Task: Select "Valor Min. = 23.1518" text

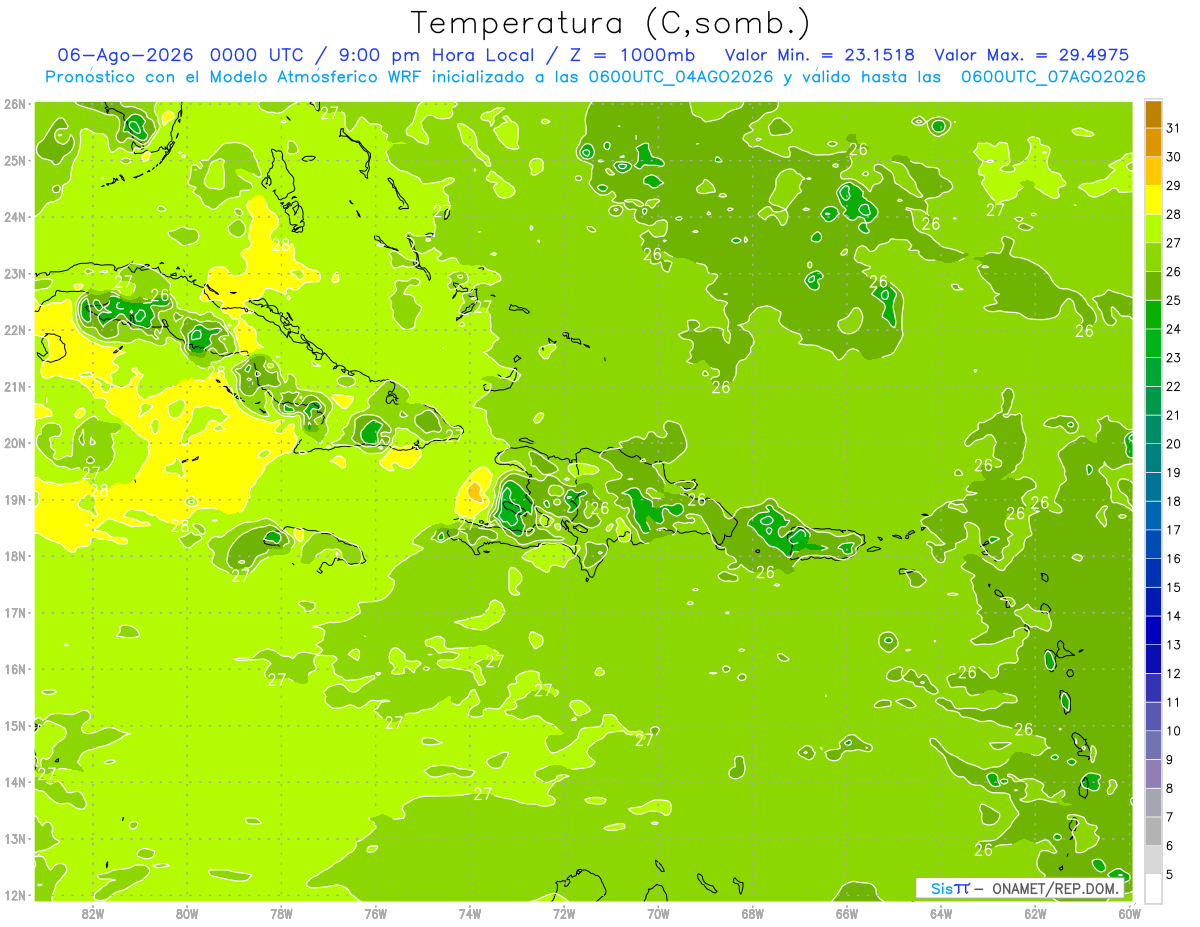Action: [x=819, y=55]
